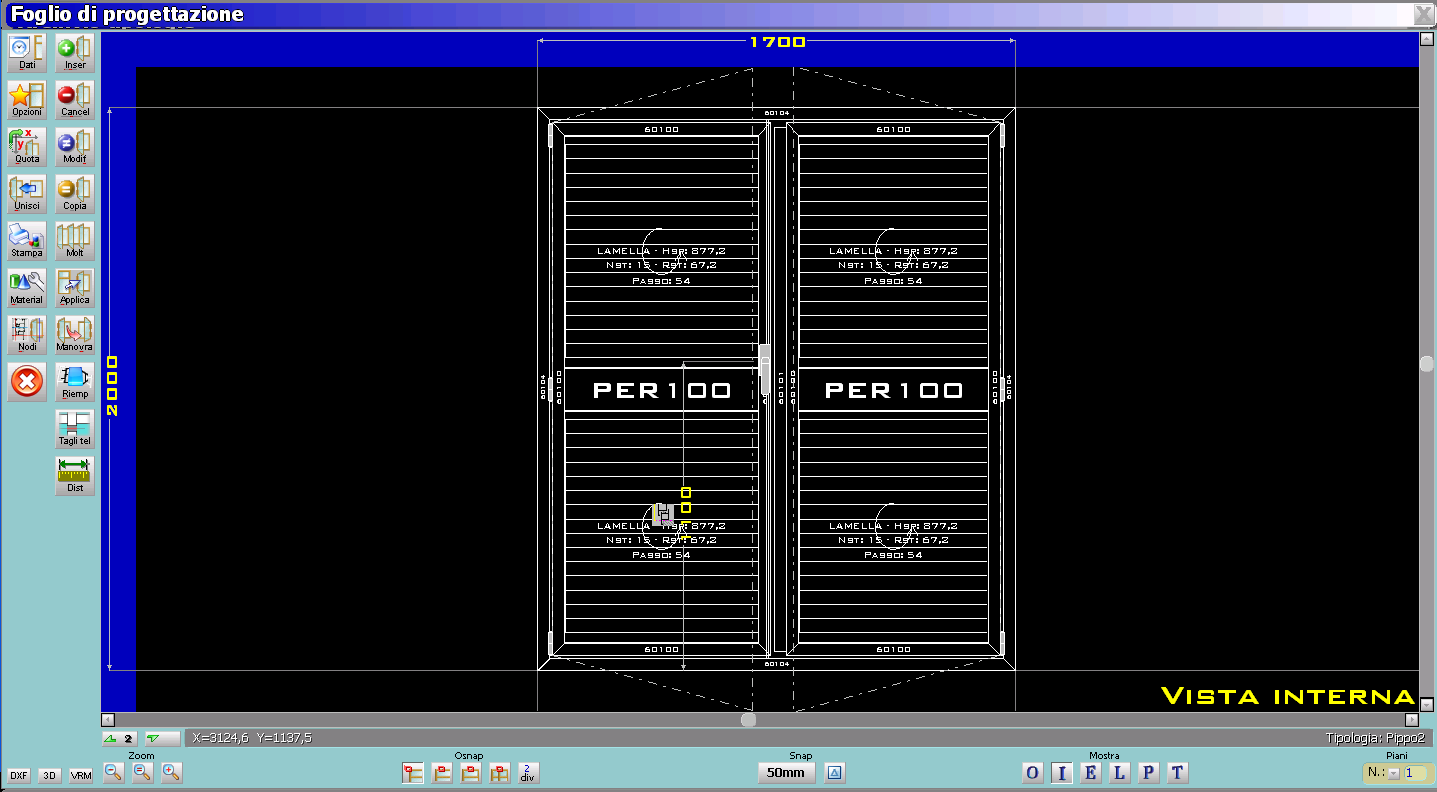Click the horizontal scrollbar thumb

748,719
